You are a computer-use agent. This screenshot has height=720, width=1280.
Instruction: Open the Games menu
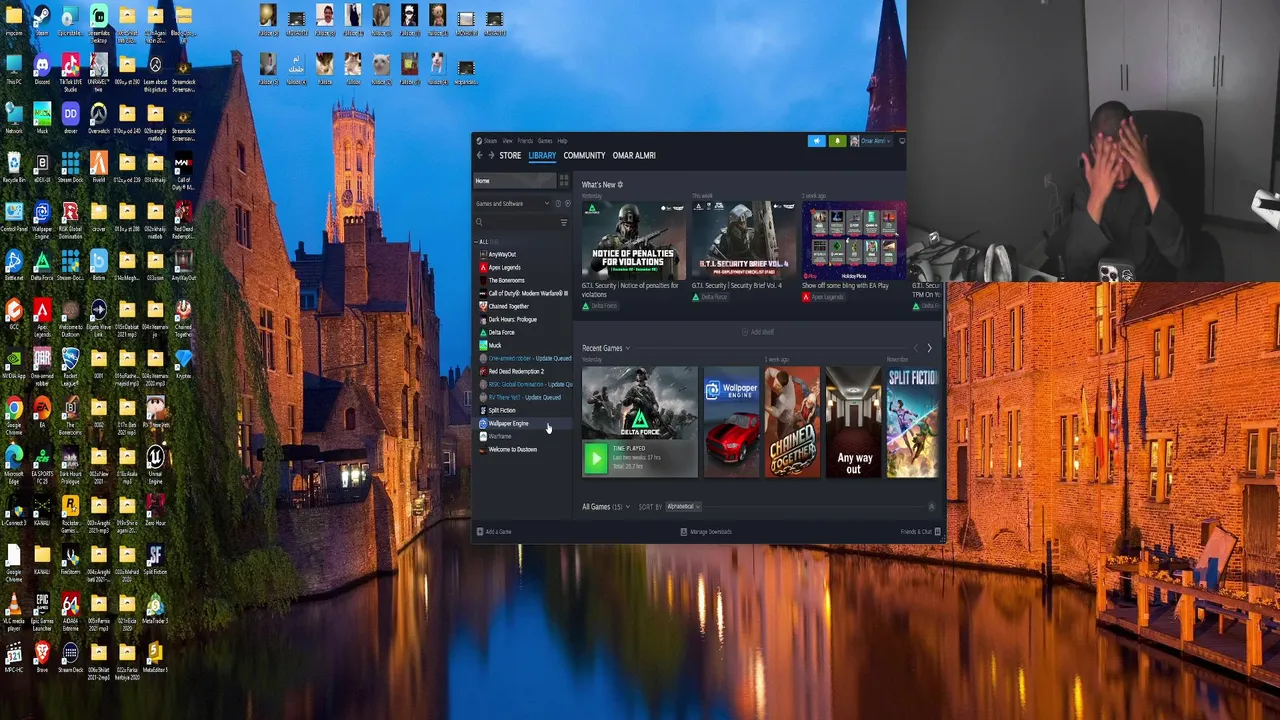pyautogui.click(x=545, y=141)
